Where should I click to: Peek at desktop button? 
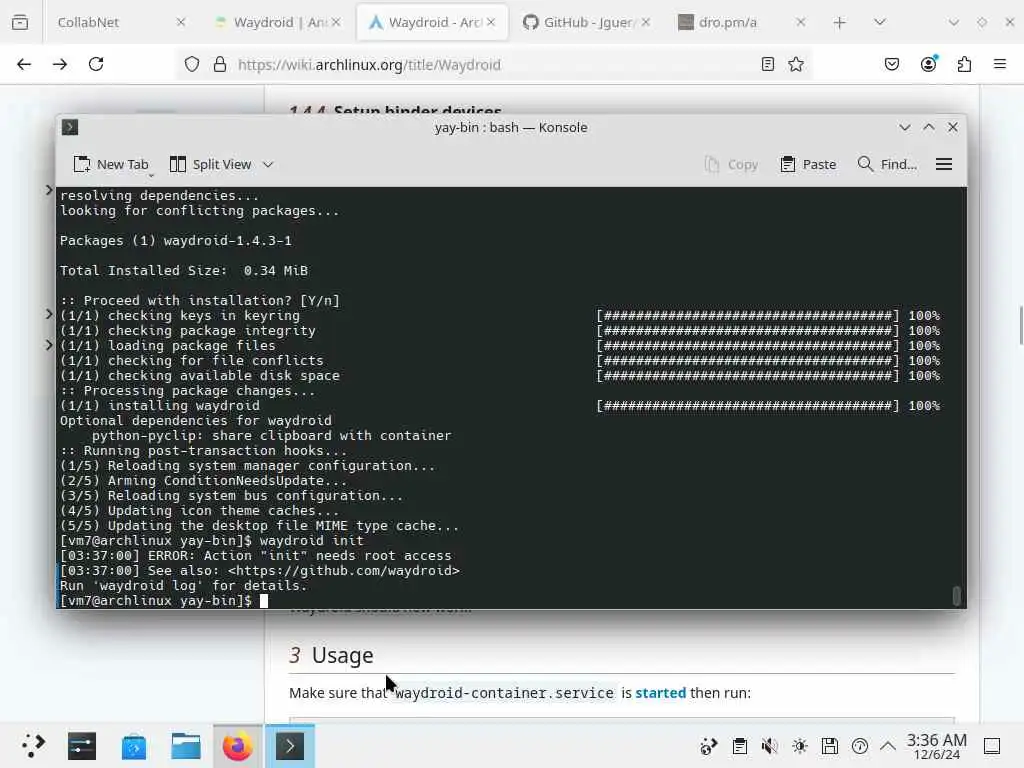coord(992,746)
